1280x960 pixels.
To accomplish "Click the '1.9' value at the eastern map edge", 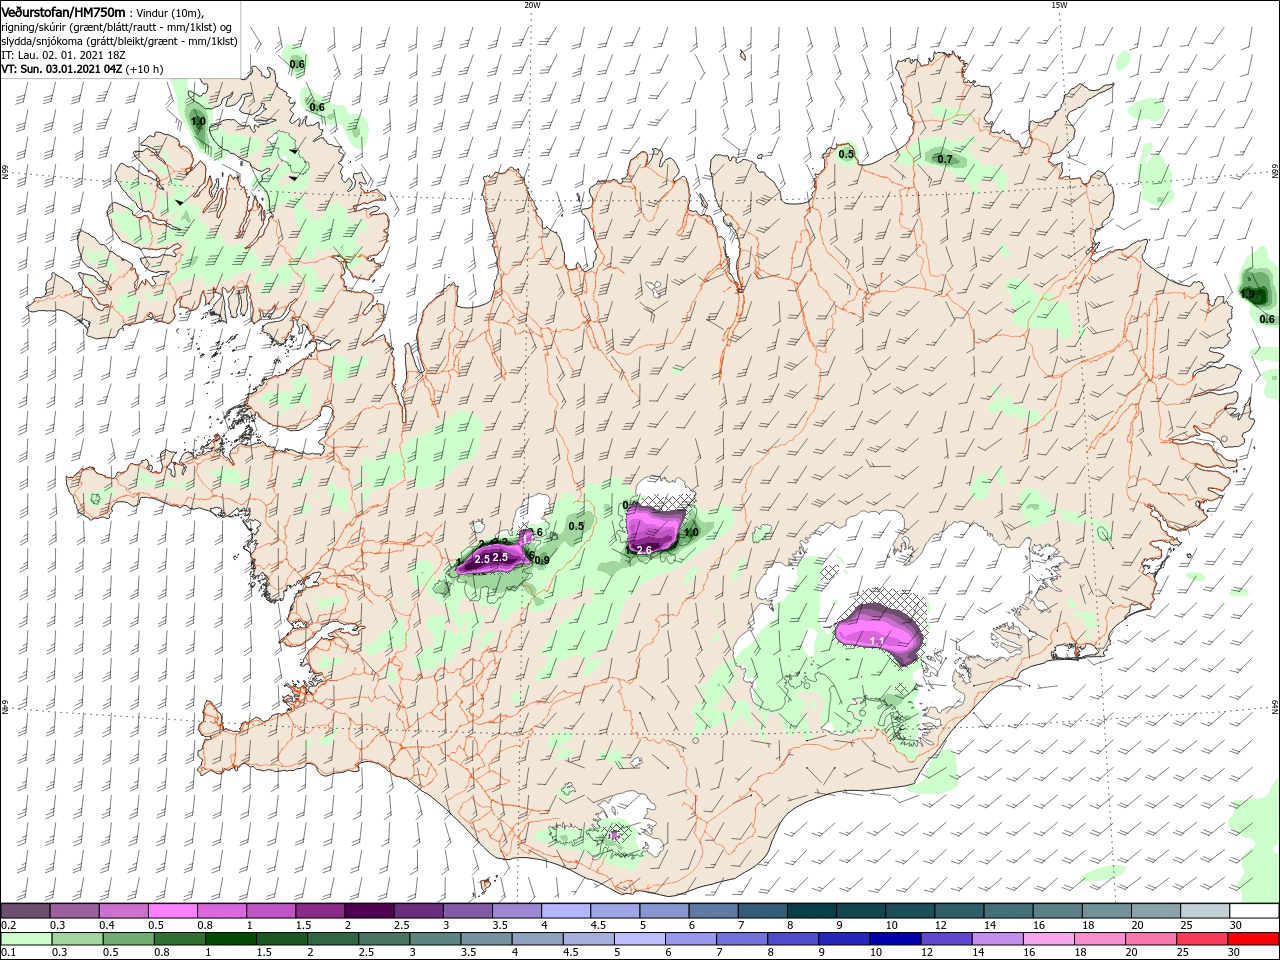I will click(x=1247, y=294).
